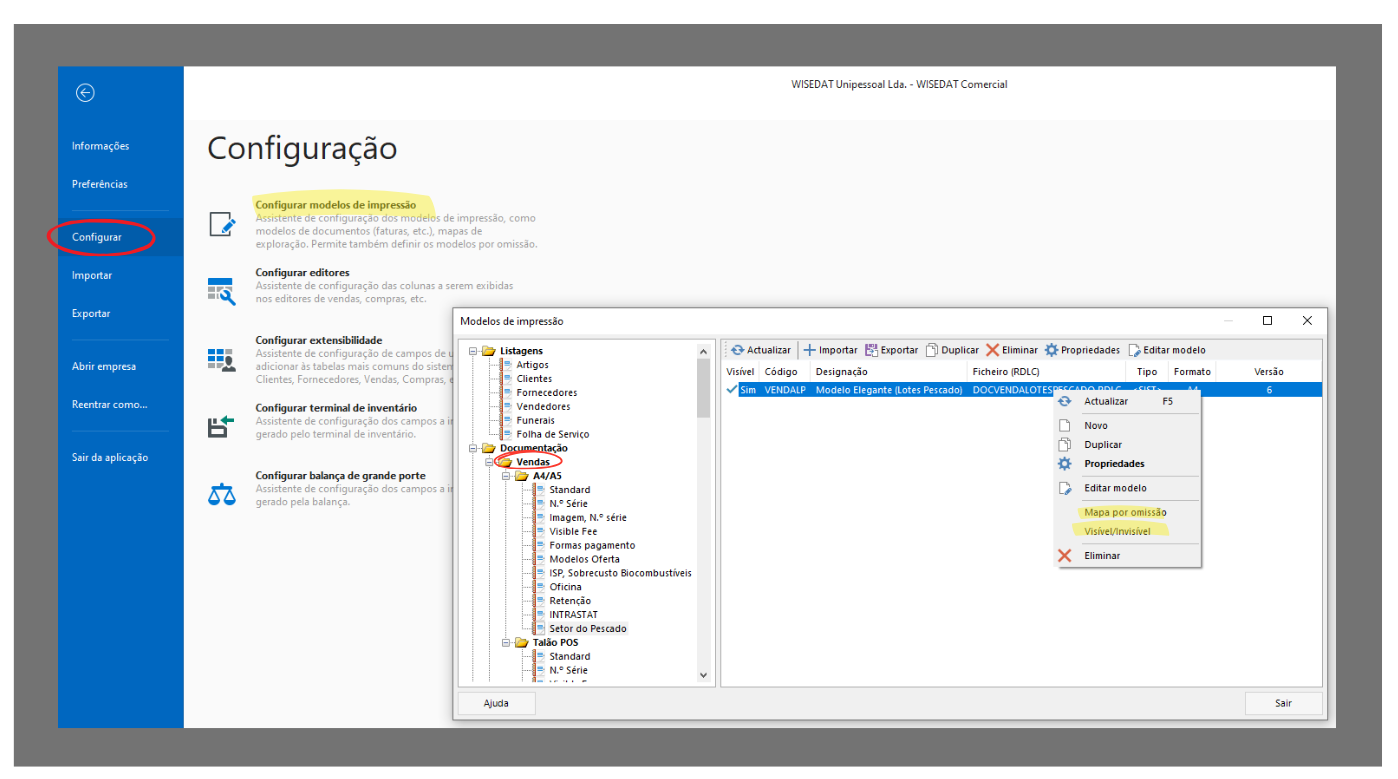The width and height of the screenshot is (1398, 779).
Task: Click the back arrow in the blue sidebar
Action: 85,93
